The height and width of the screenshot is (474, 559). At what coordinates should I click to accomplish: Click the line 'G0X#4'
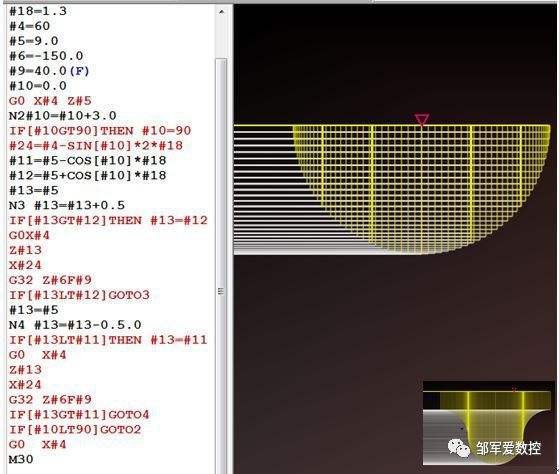29,236
